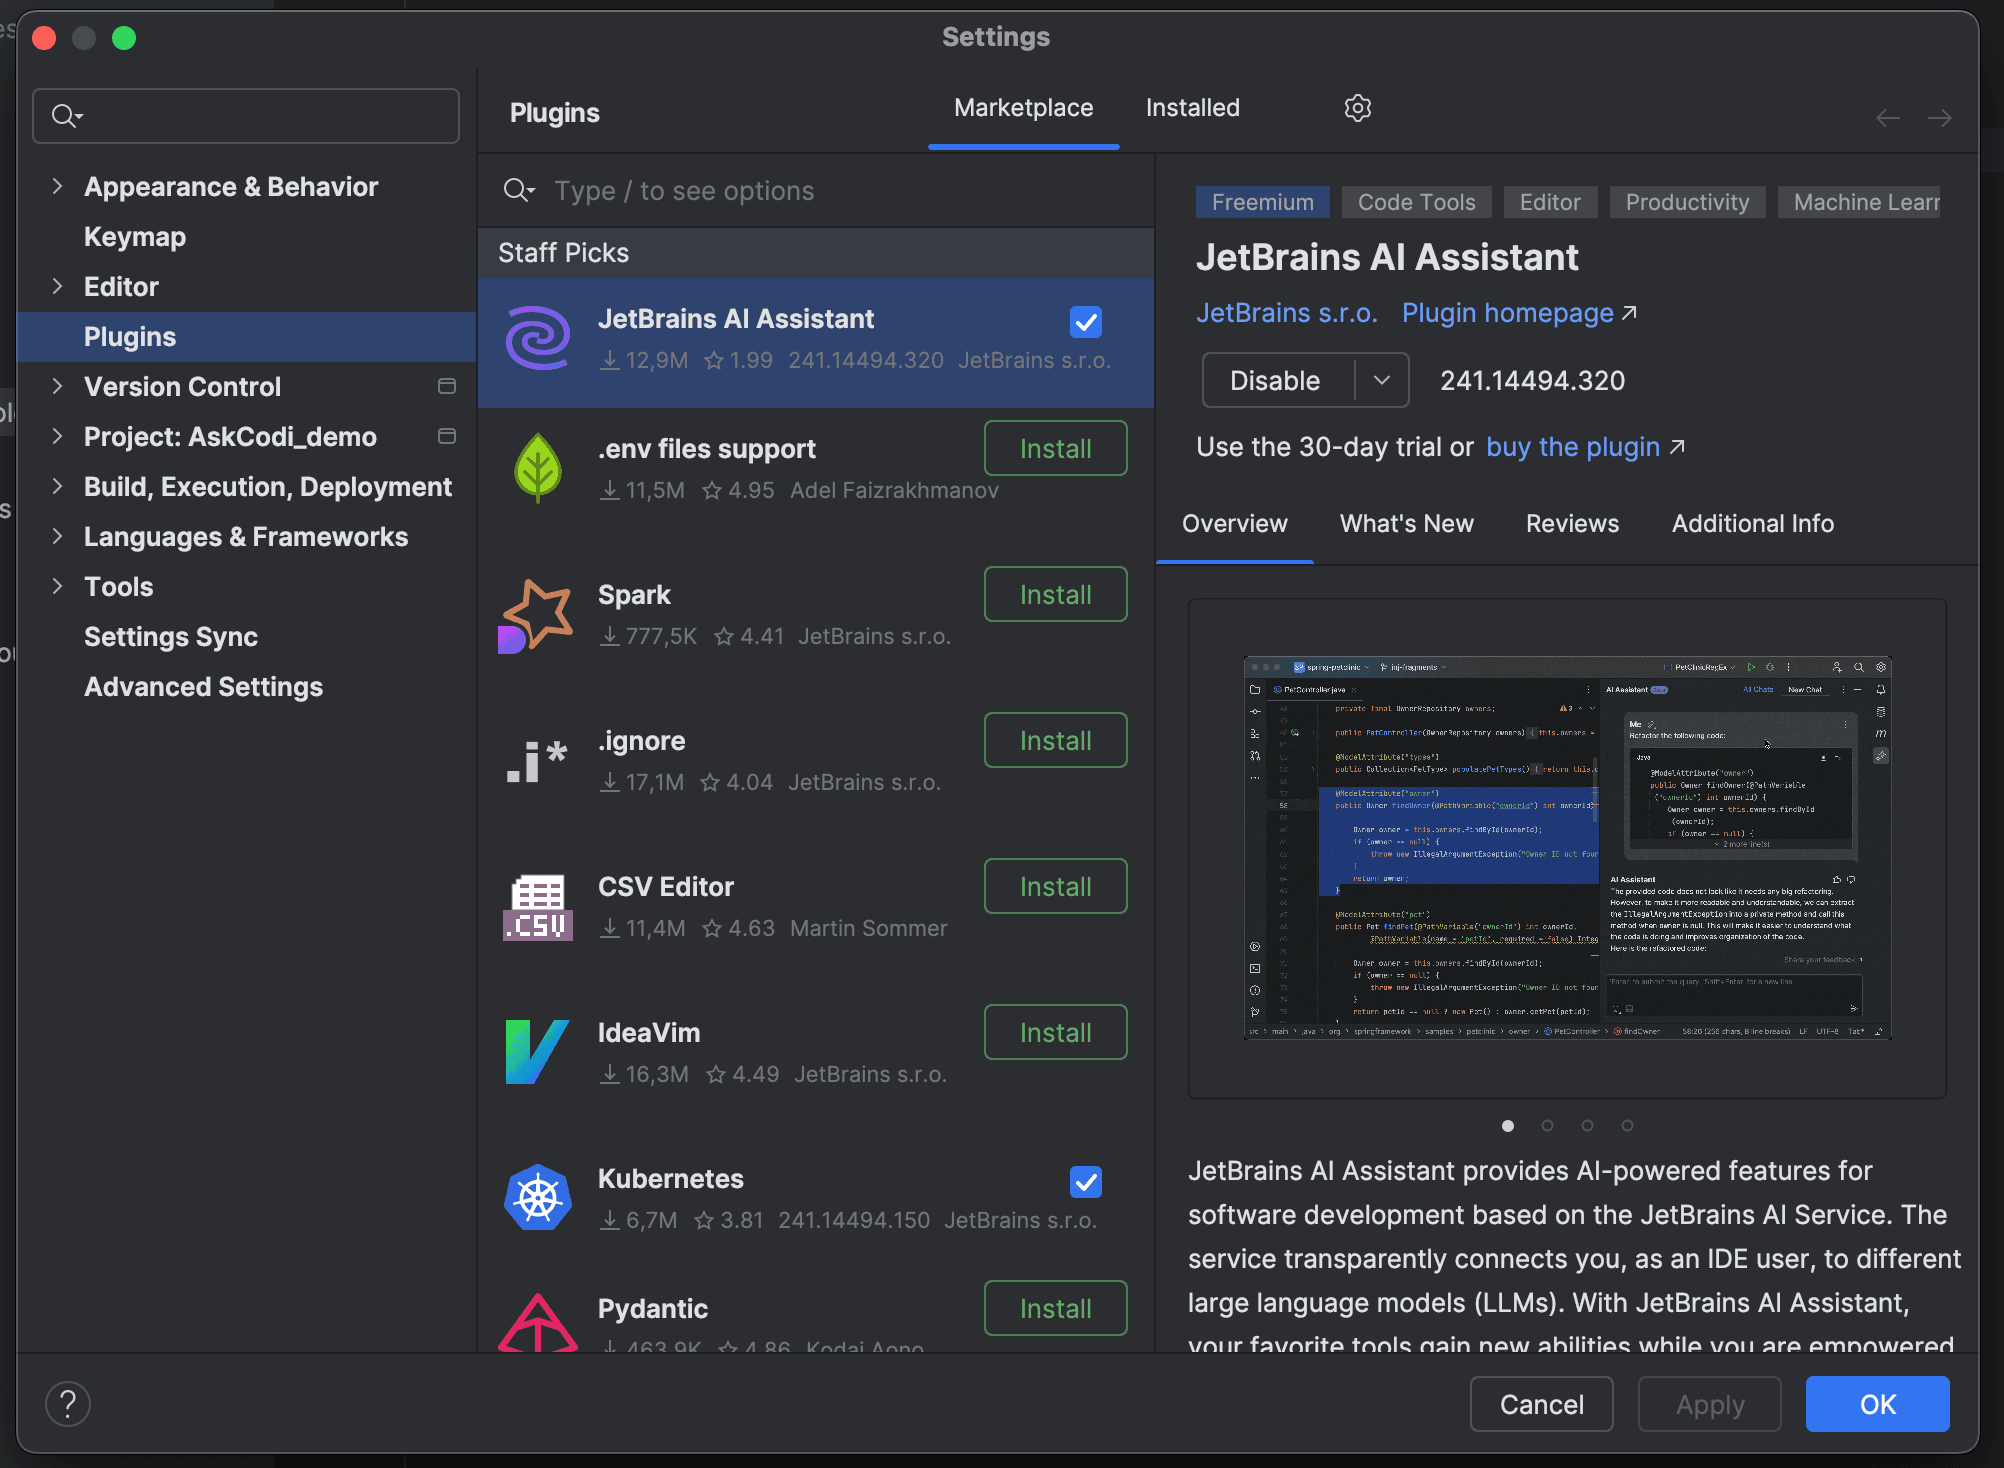Image resolution: width=2004 pixels, height=1468 pixels.
Task: Focus the settings search field
Action: click(x=246, y=116)
